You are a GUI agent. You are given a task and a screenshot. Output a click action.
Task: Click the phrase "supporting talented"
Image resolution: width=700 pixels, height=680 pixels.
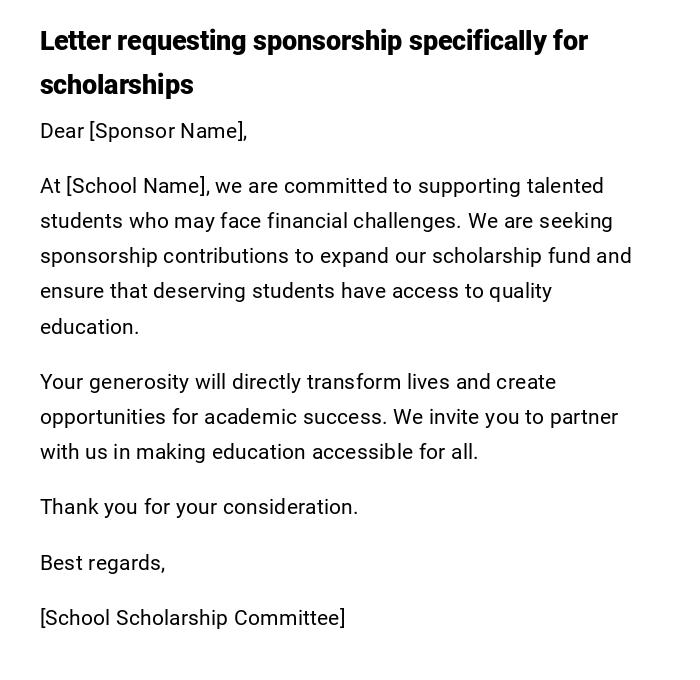pos(510,186)
